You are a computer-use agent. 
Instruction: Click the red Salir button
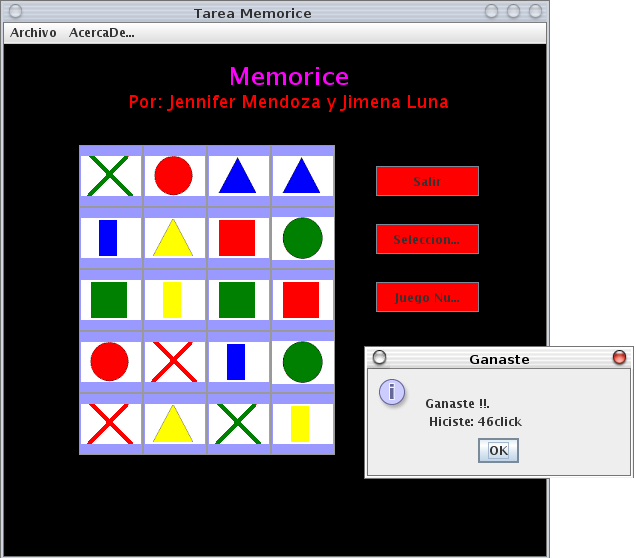[427, 181]
